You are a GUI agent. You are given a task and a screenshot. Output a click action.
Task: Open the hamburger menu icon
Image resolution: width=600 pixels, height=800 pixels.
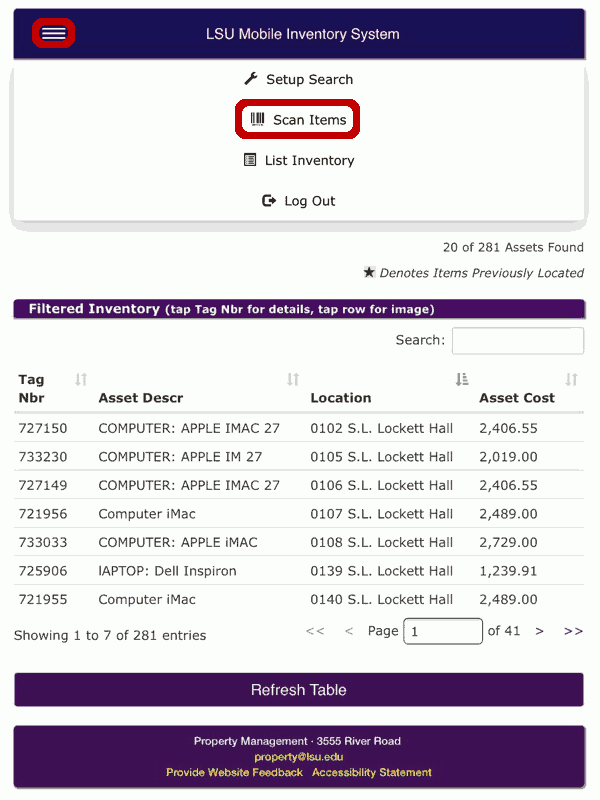point(54,34)
